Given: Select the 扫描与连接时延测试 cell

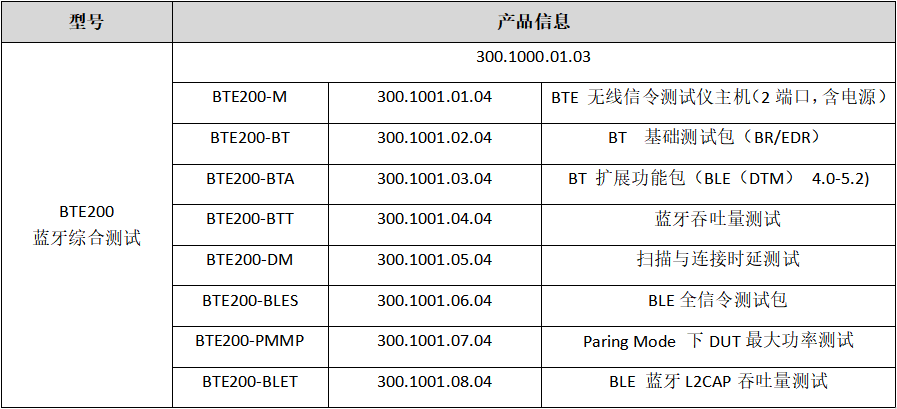Looking at the screenshot, I should [x=718, y=260].
